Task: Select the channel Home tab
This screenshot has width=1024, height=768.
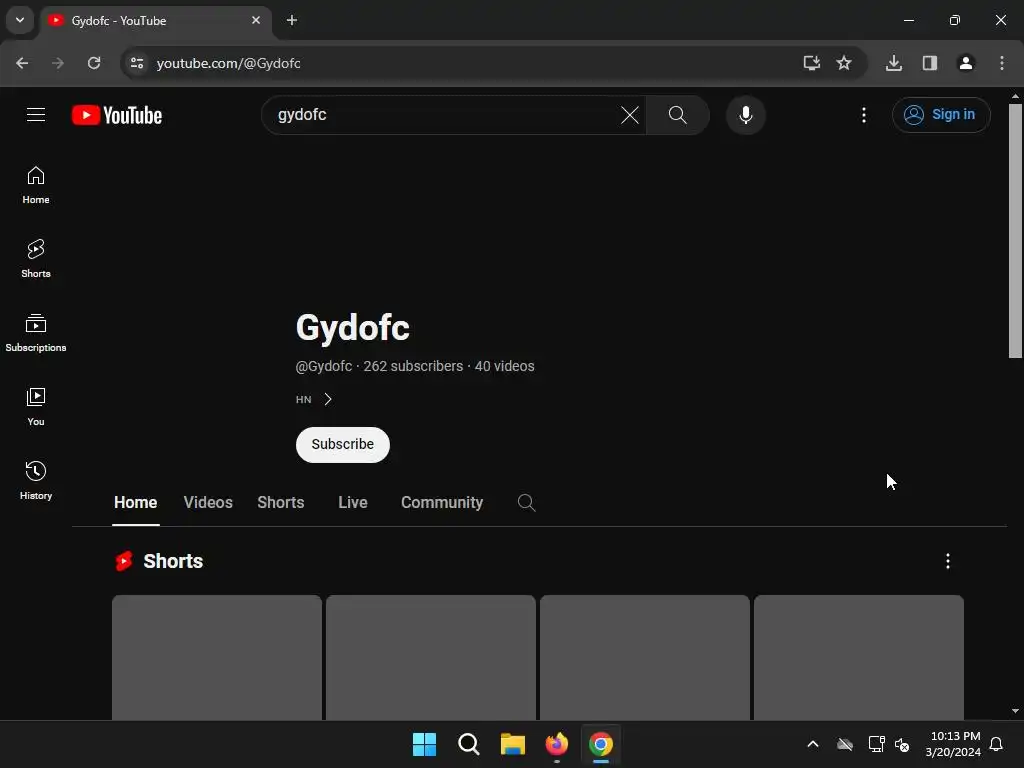Action: coord(136,502)
